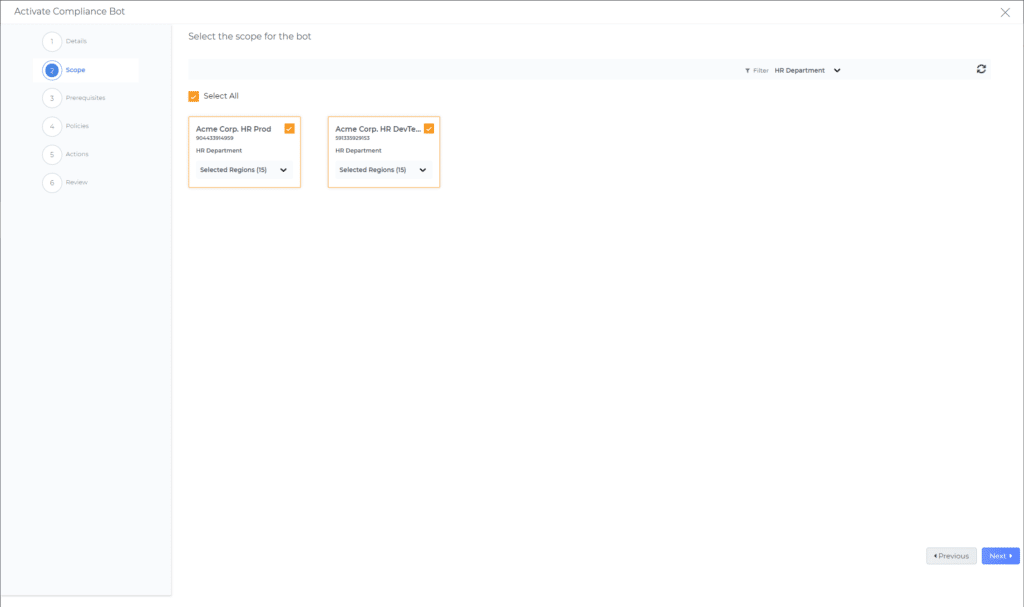Click the active step 2 Scope circle

(52, 70)
